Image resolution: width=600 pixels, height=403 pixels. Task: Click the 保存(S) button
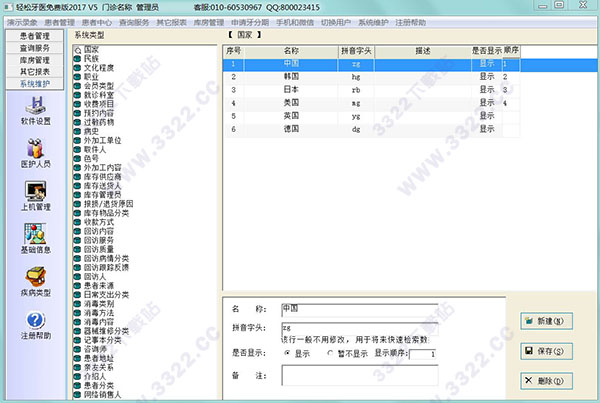tap(546, 351)
